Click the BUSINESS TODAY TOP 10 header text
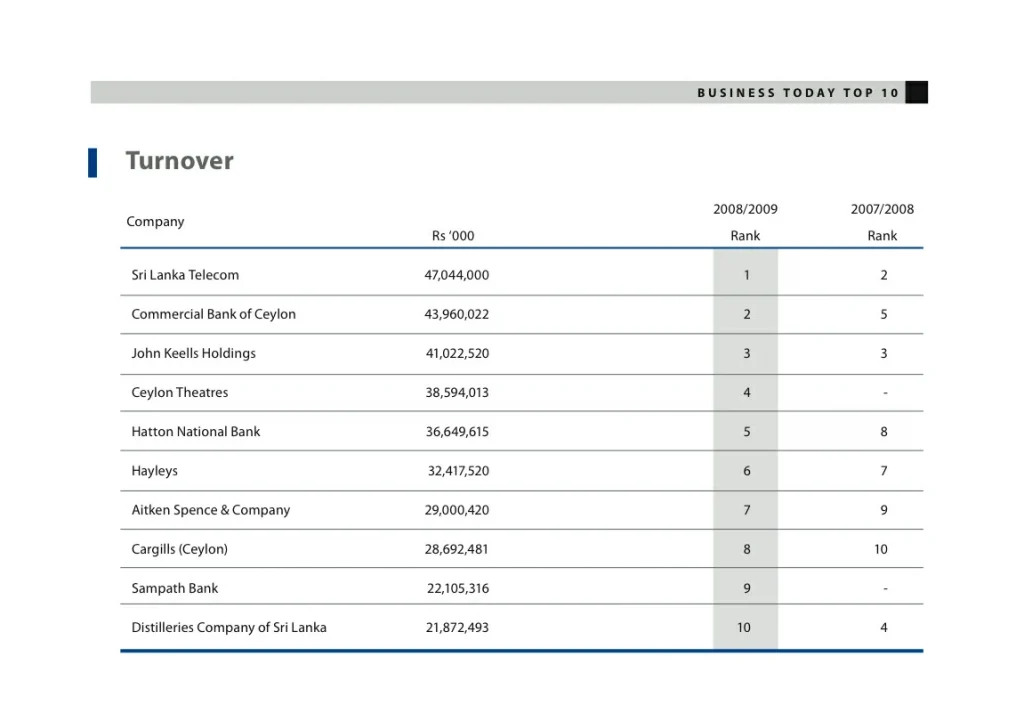Viewport: 1024px width, 705px height. point(798,93)
